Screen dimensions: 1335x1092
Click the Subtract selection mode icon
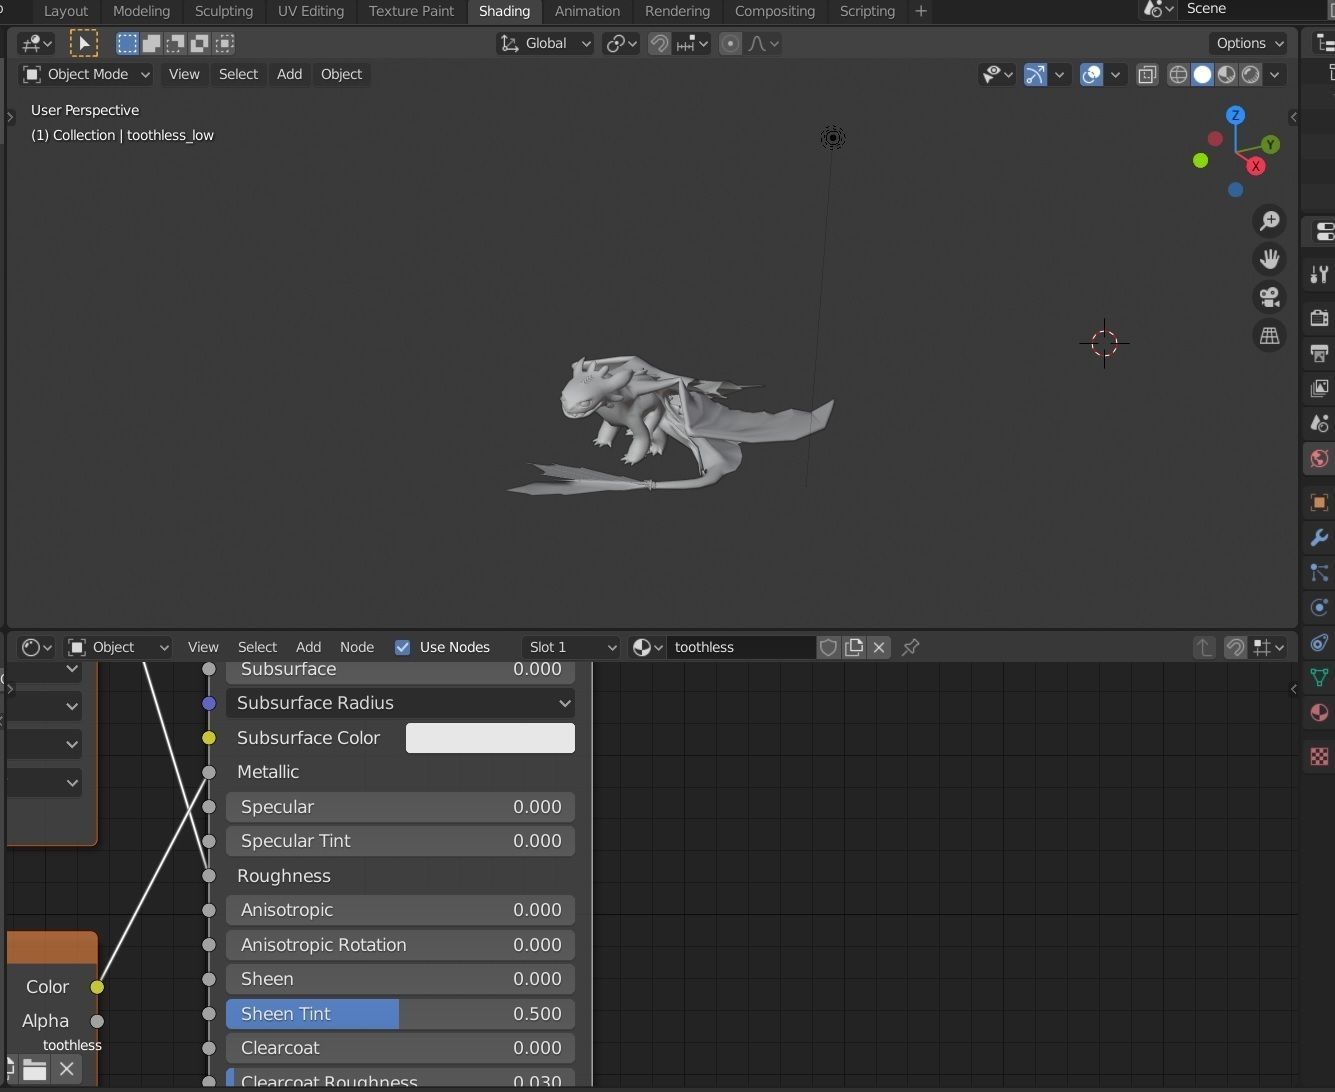click(175, 43)
